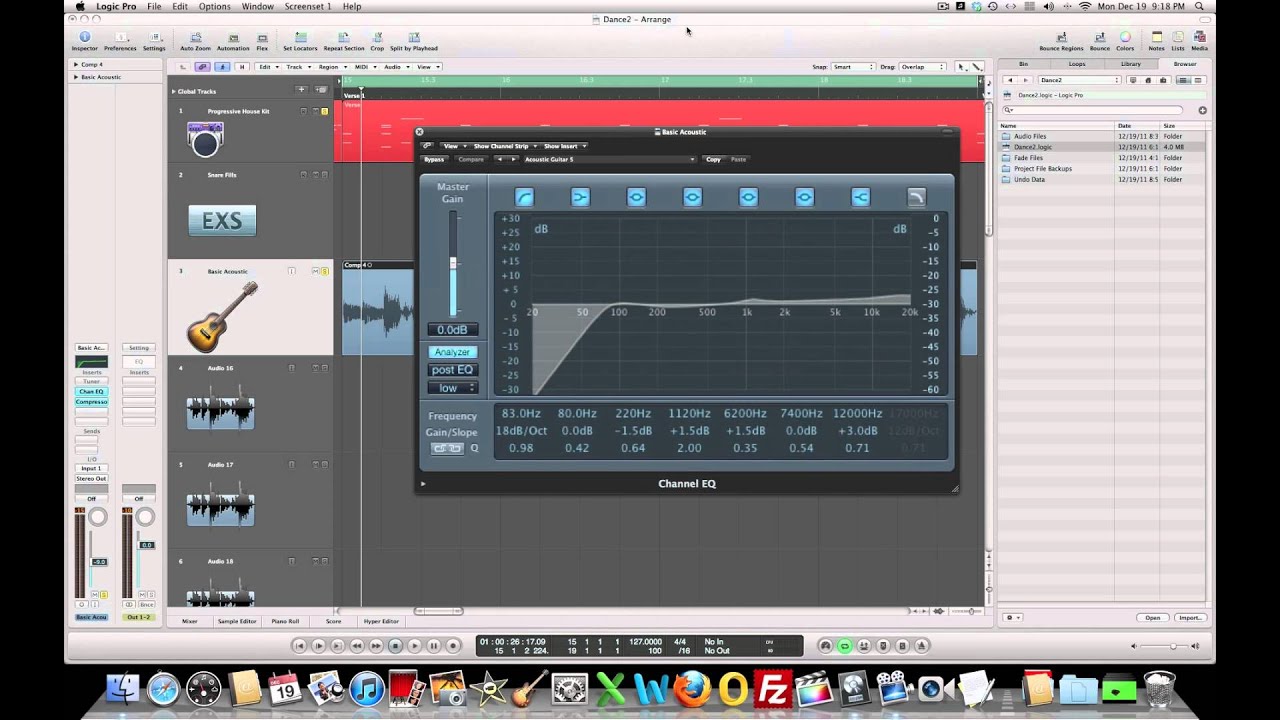Adjust the Master Gain slider in Channel EQ
The height and width of the screenshot is (720, 1280).
453,265
